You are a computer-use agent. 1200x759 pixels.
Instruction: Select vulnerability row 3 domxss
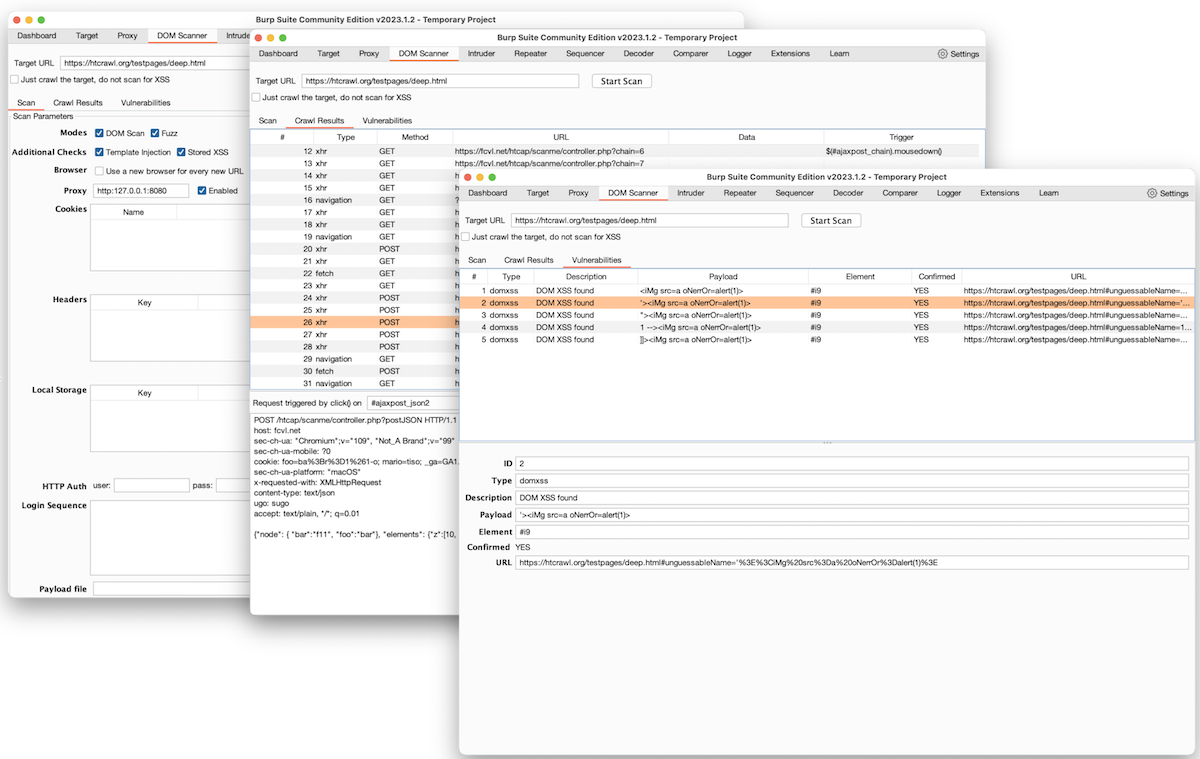(829, 314)
